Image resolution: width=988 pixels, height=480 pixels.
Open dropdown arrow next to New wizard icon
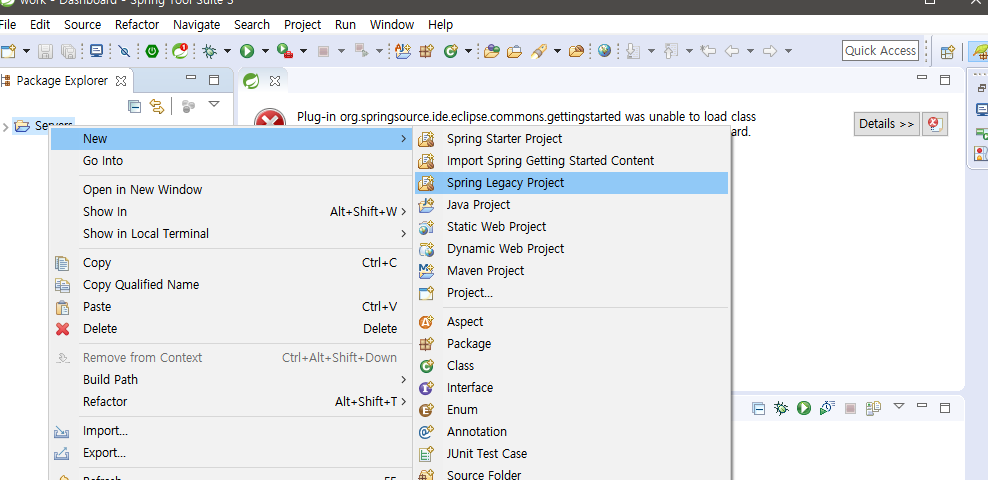tap(26, 51)
